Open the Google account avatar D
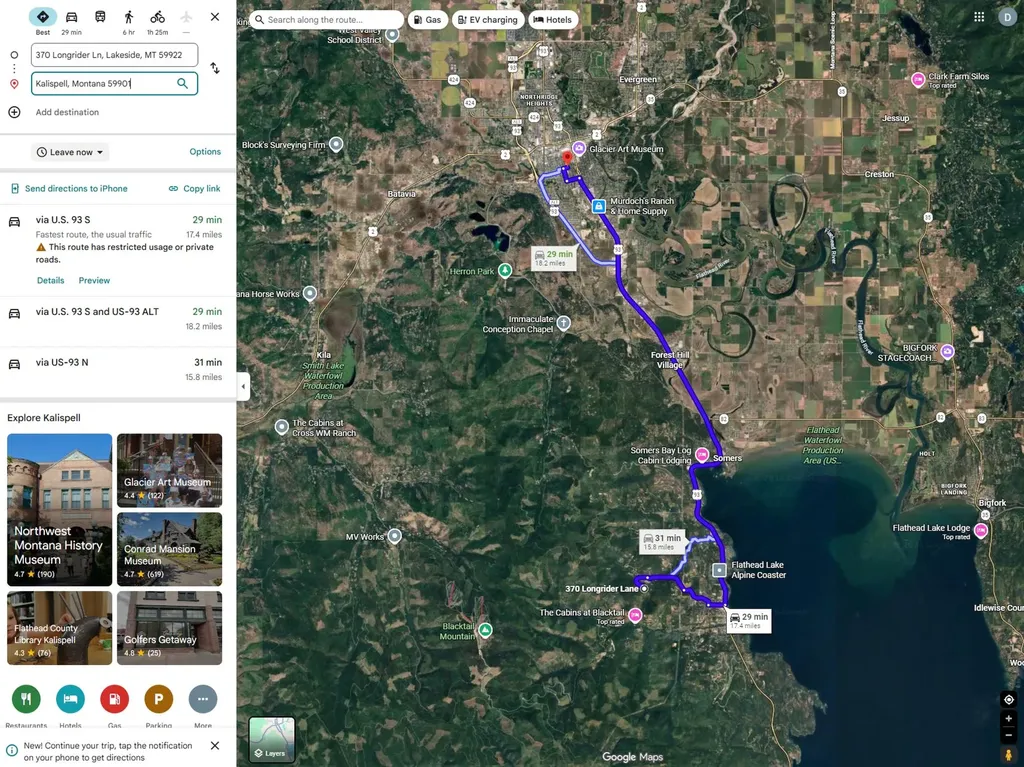 pyautogui.click(x=1007, y=17)
